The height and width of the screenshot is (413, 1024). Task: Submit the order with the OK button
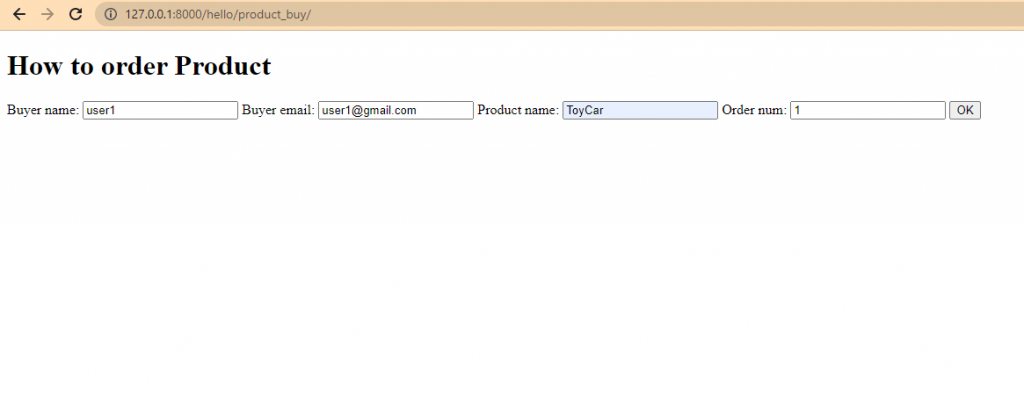pyautogui.click(x=965, y=110)
